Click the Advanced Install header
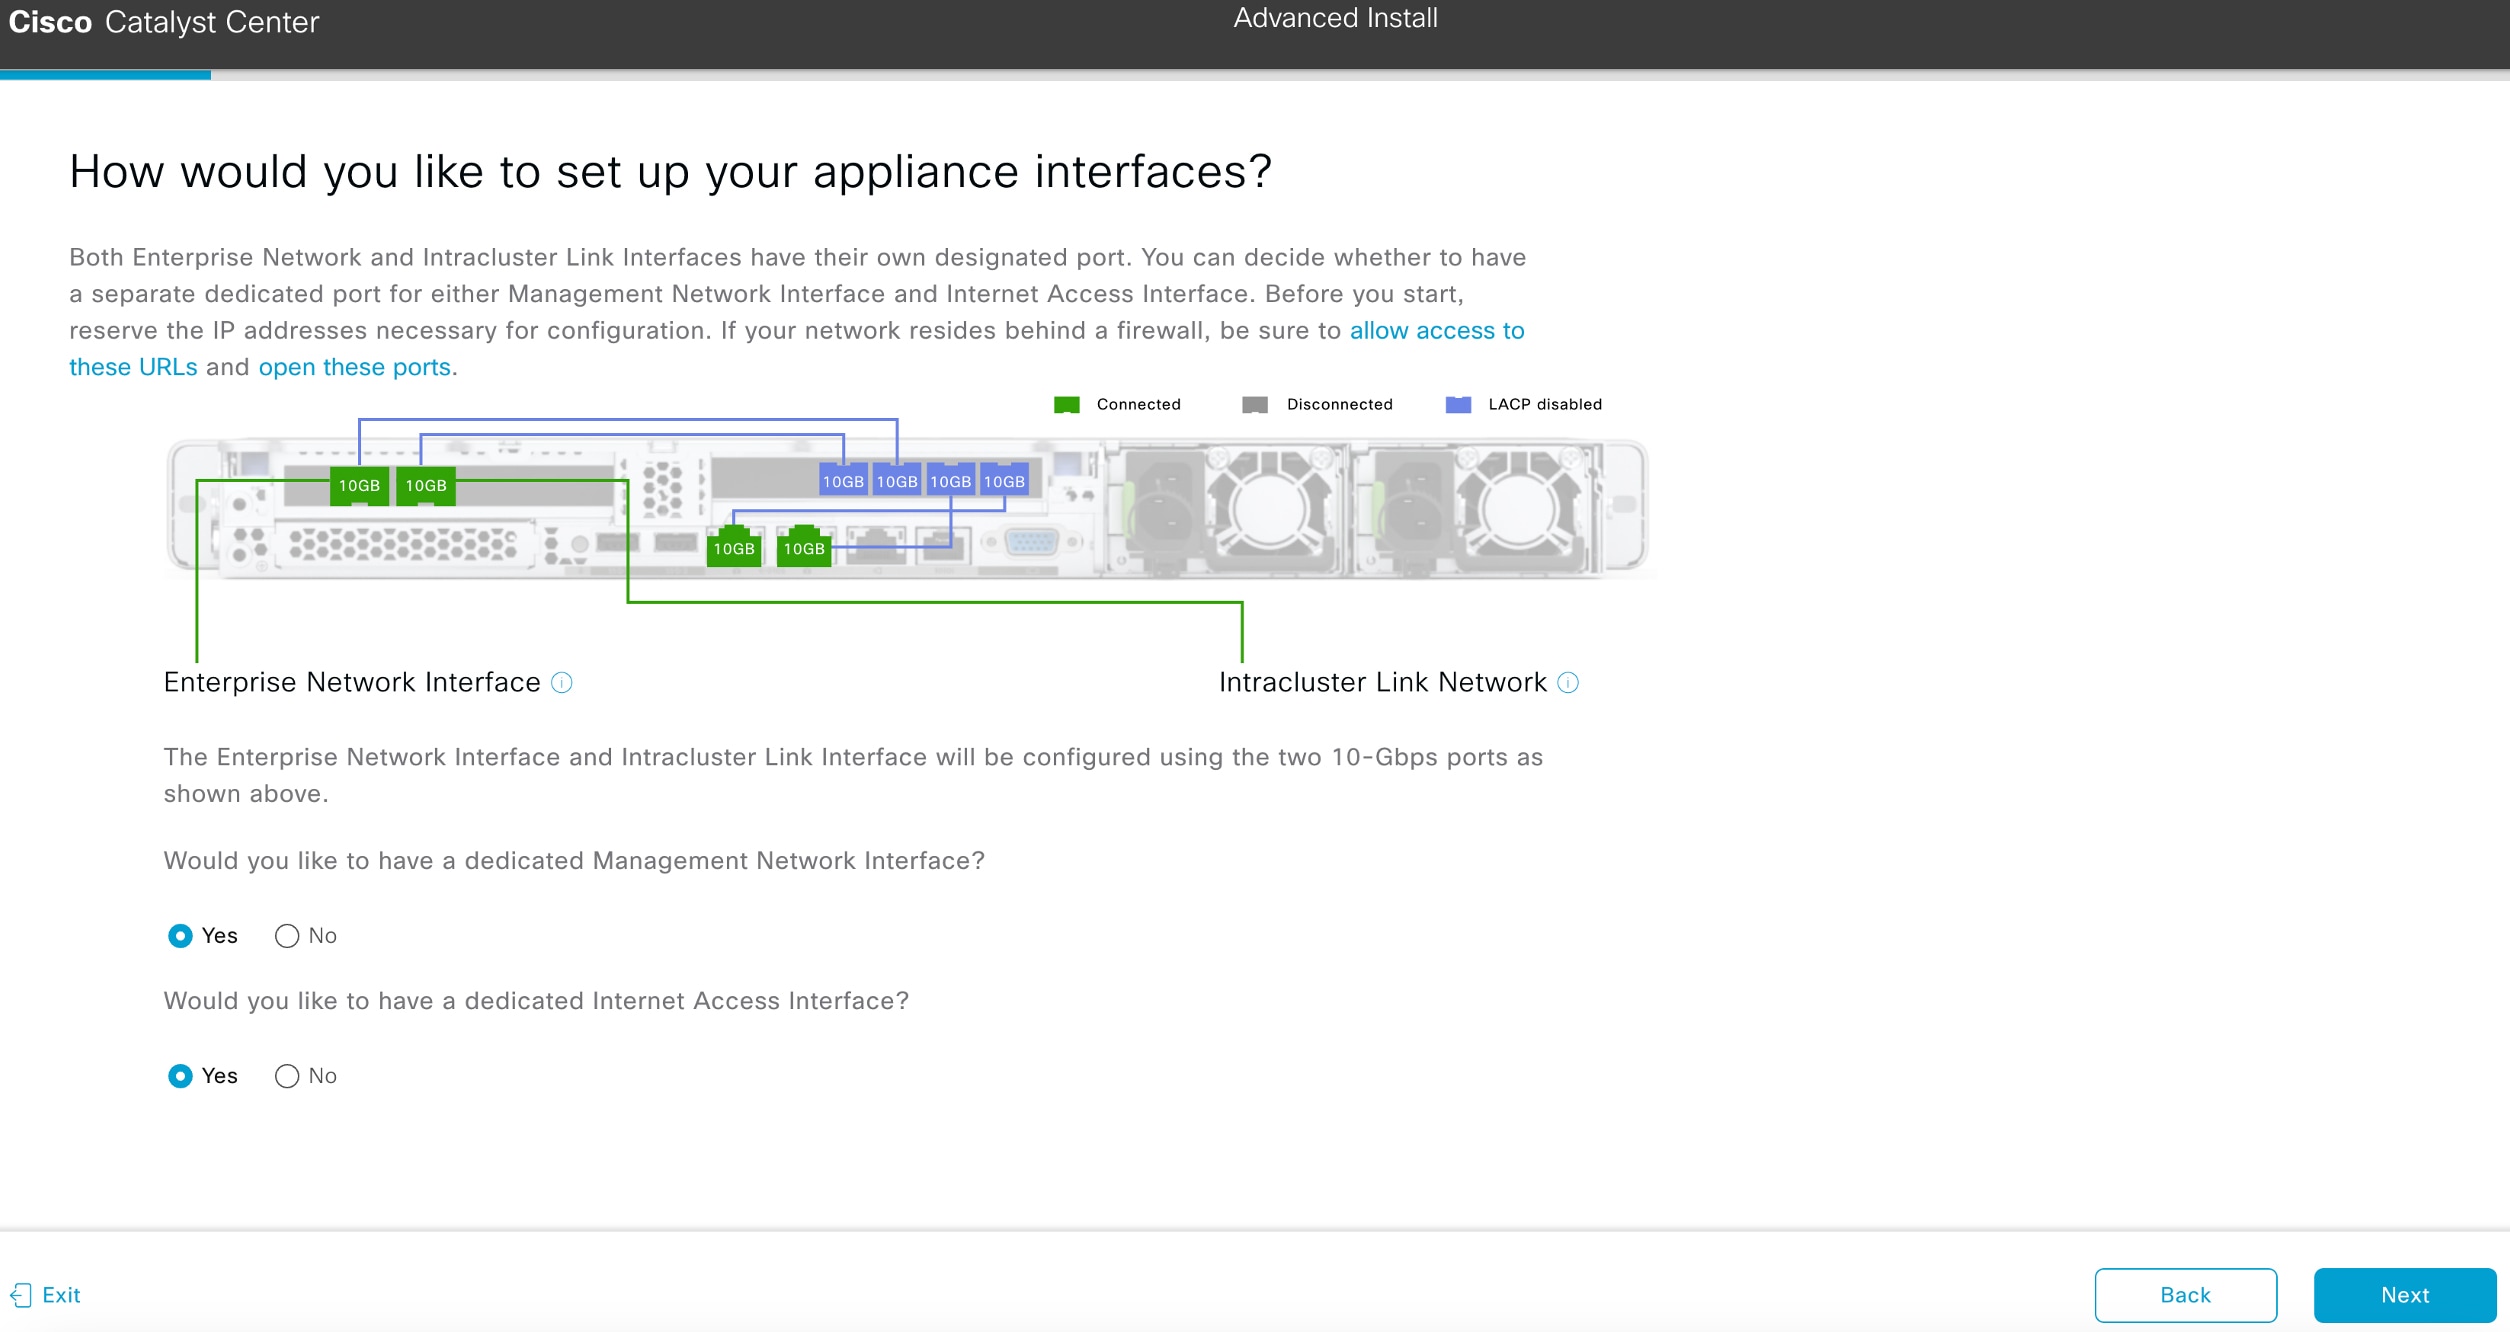The image size is (2510, 1332). [1335, 17]
